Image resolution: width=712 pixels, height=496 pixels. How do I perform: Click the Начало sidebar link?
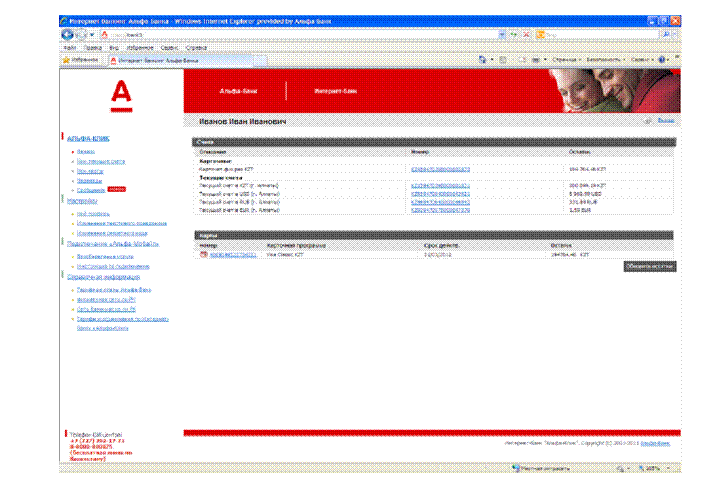tap(86, 152)
